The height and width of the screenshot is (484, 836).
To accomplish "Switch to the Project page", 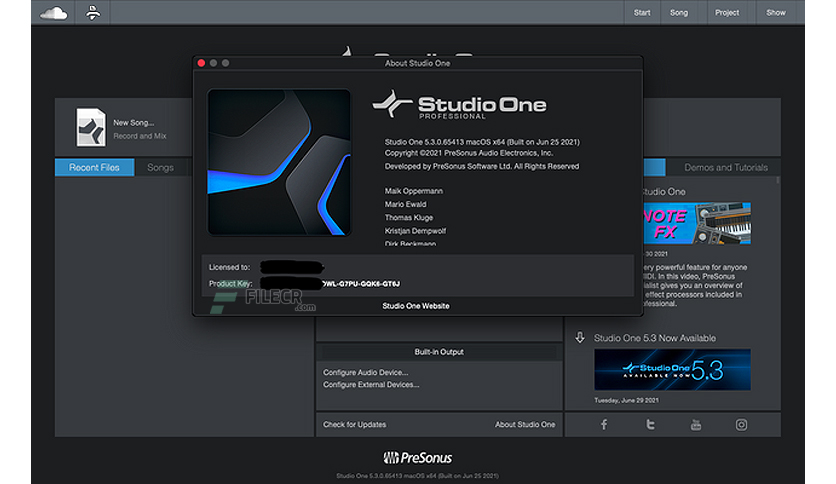I will 727,12.
